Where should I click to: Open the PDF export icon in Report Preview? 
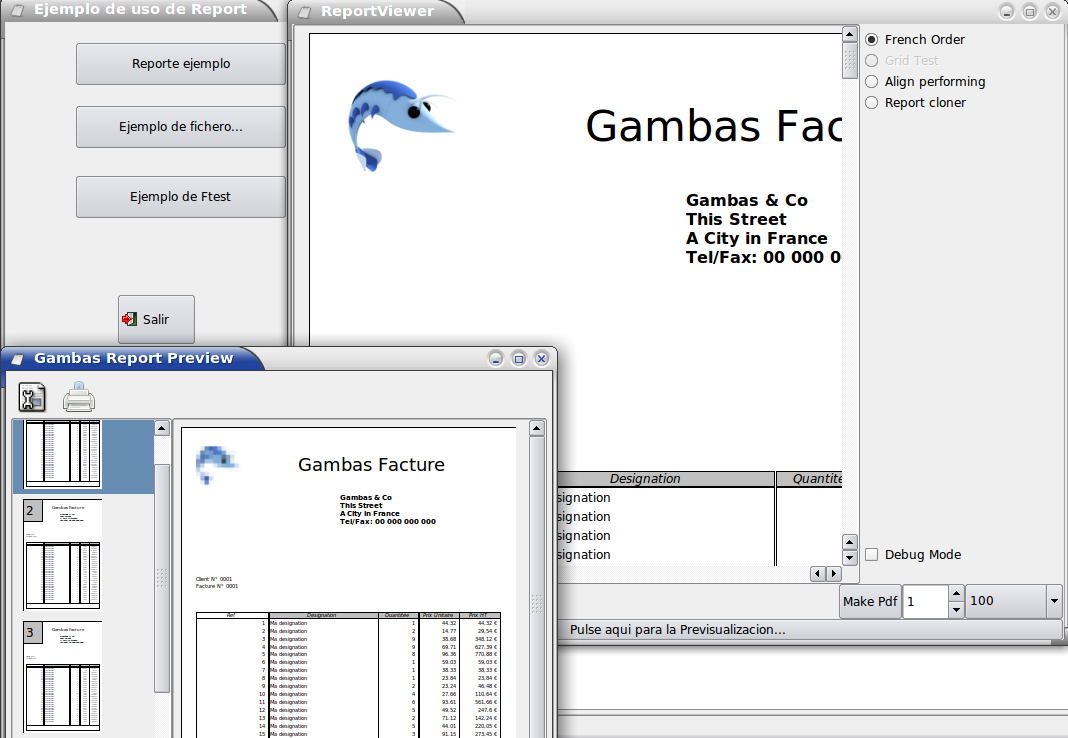click(31, 397)
